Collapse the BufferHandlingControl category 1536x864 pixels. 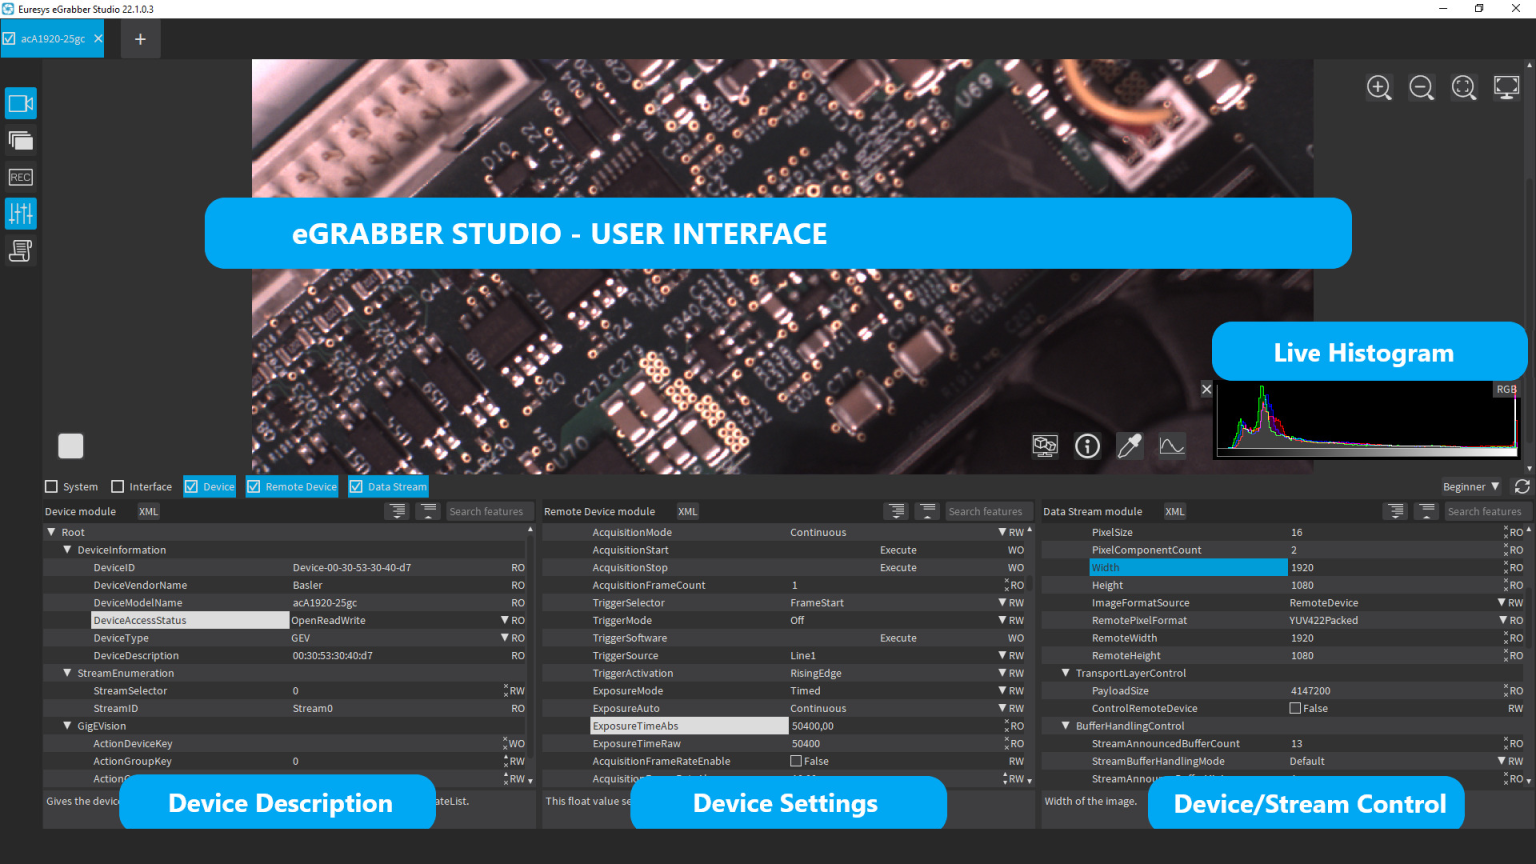click(1066, 726)
